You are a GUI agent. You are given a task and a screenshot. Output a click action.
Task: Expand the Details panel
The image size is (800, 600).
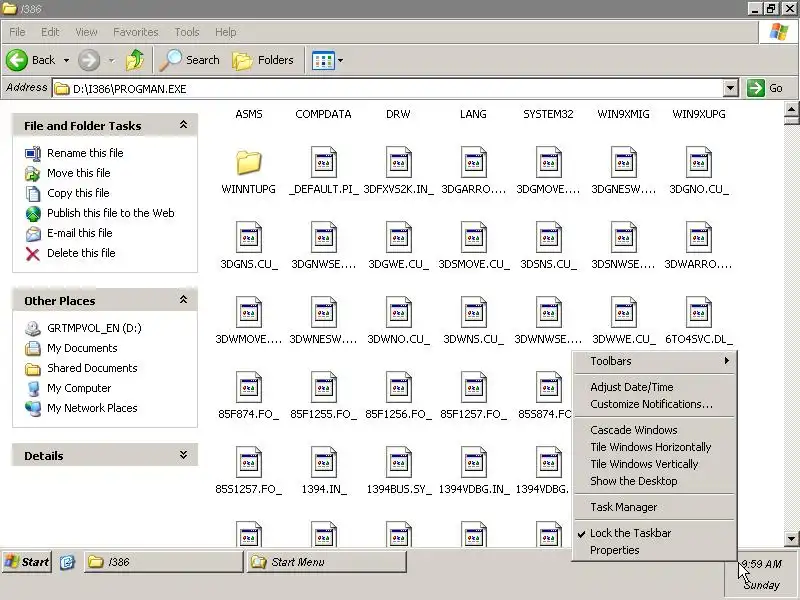183,455
